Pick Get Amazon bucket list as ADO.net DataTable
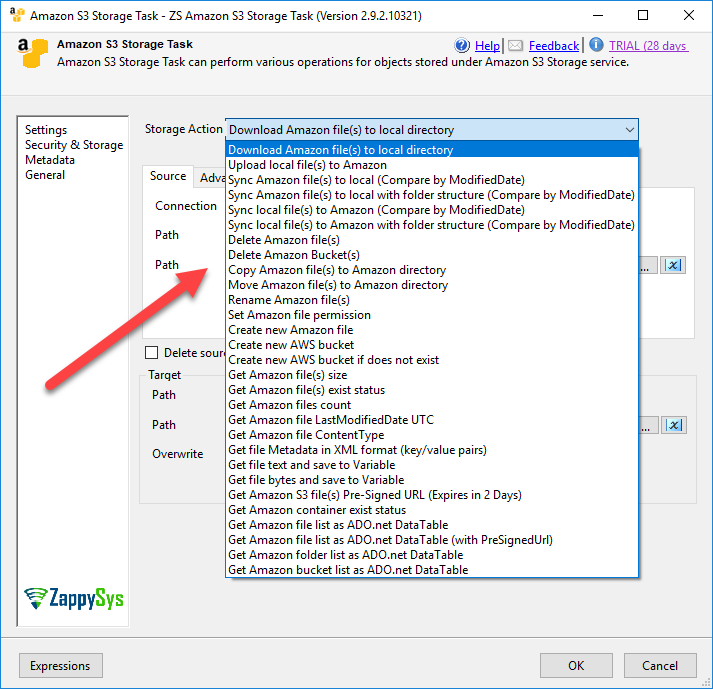 [x=432, y=570]
